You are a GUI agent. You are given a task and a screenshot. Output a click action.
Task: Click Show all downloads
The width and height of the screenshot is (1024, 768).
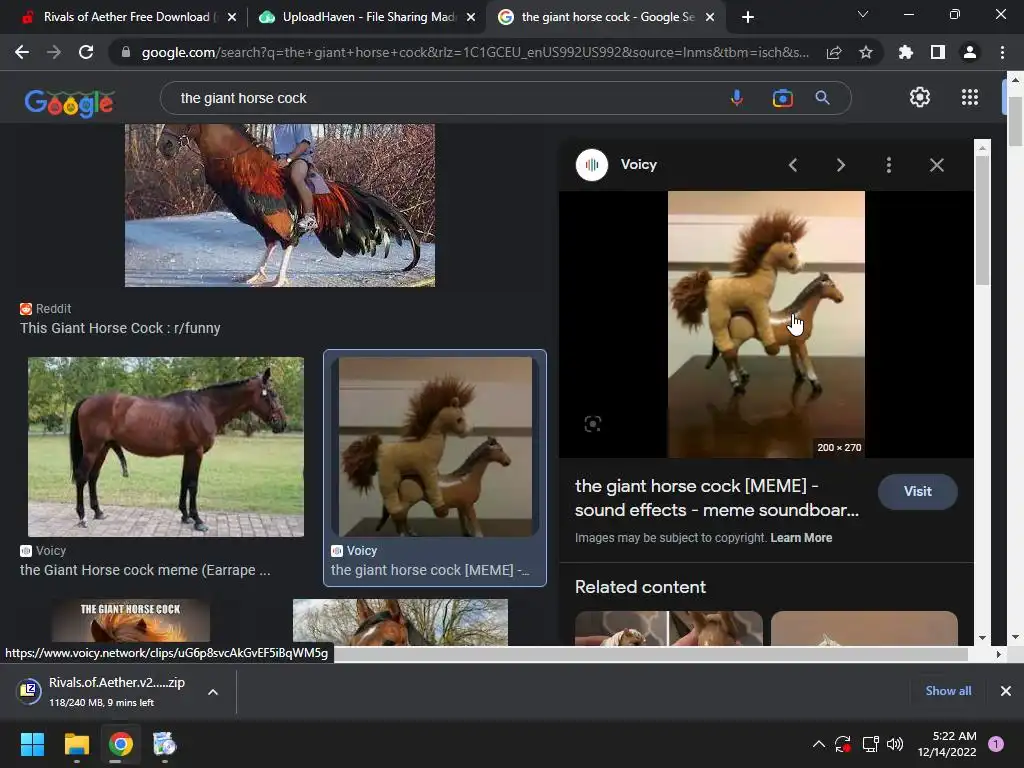(948, 690)
